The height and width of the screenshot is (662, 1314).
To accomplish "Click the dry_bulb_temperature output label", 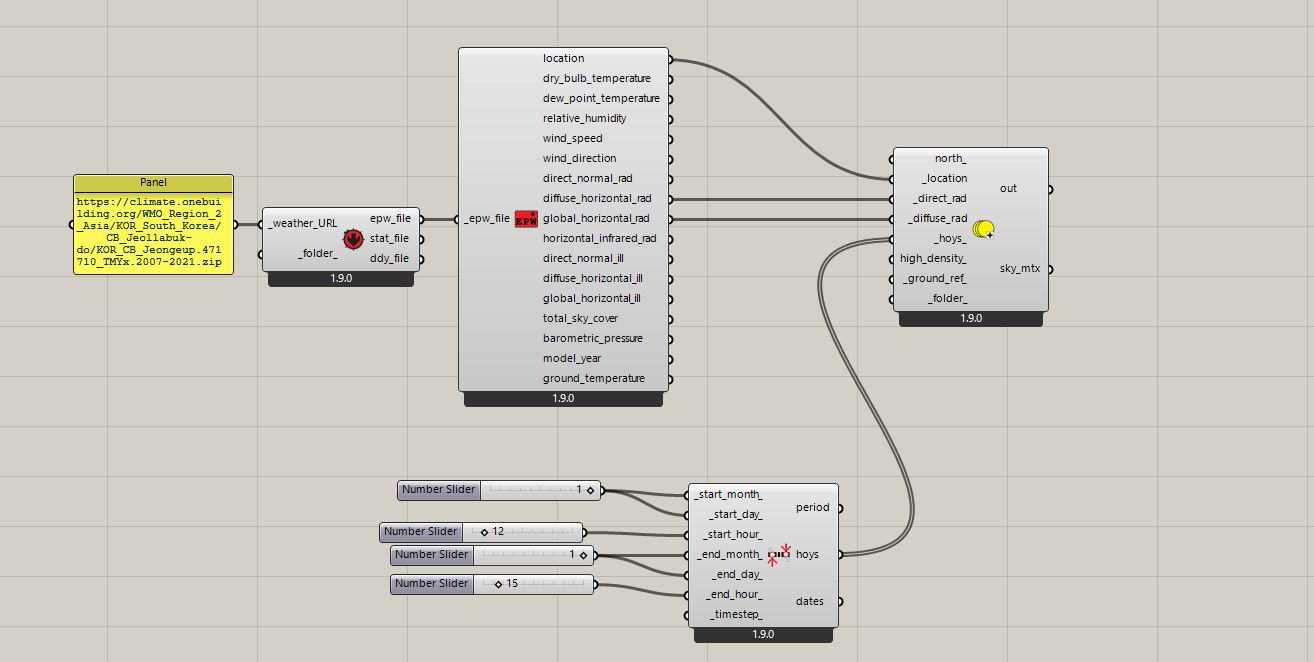I will [596, 78].
